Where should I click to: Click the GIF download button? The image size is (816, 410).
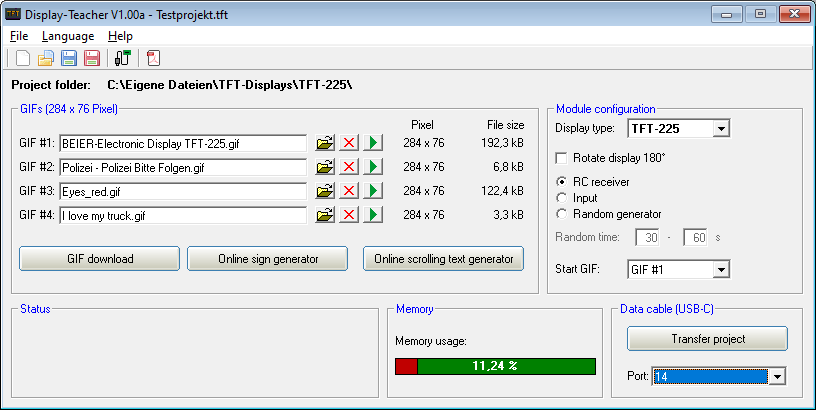pyautogui.click(x=100, y=259)
